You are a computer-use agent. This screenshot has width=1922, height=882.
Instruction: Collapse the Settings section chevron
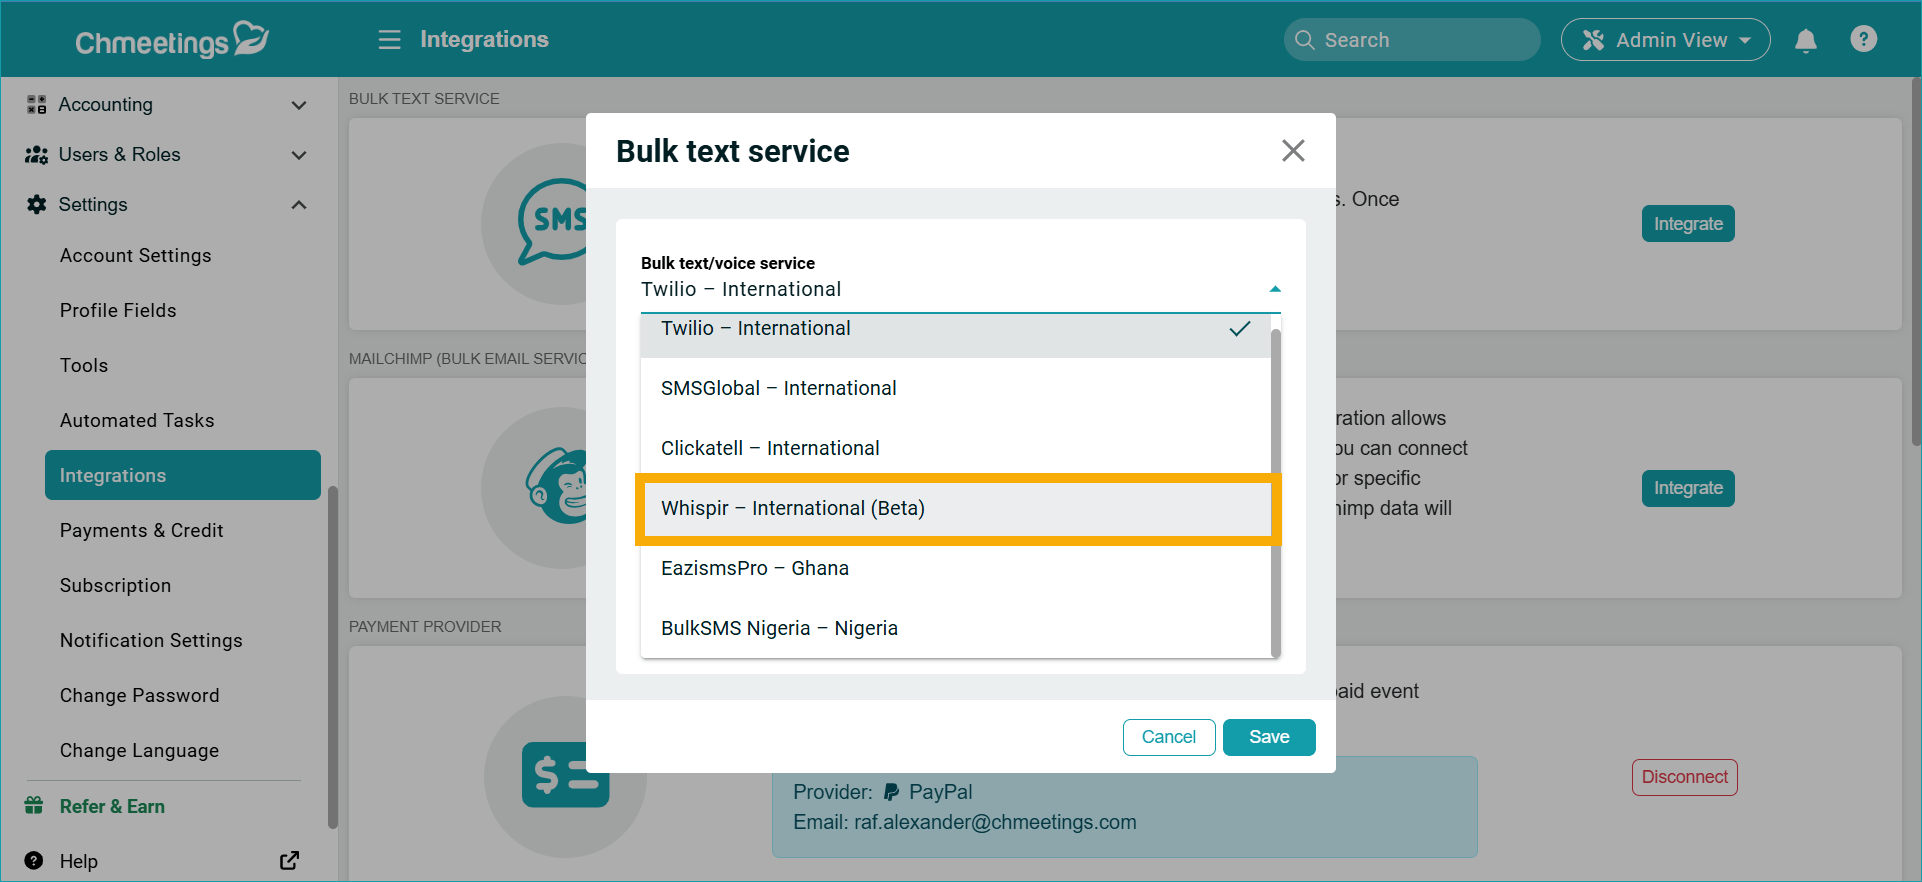pos(299,205)
